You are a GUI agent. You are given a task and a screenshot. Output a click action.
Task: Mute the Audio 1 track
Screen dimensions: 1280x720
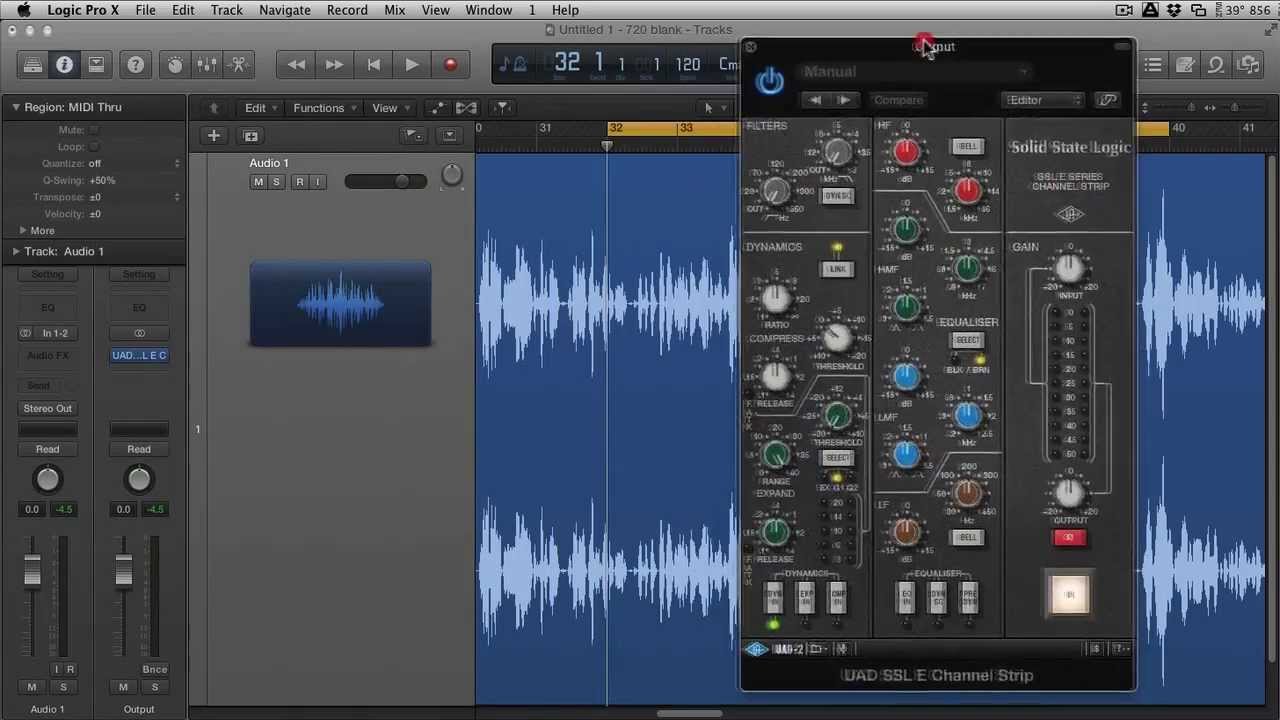click(258, 182)
